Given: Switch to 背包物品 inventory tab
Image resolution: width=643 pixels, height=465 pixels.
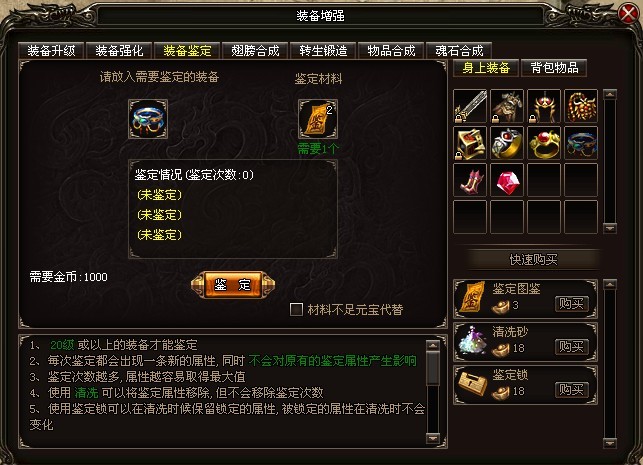Looking at the screenshot, I should (554, 68).
